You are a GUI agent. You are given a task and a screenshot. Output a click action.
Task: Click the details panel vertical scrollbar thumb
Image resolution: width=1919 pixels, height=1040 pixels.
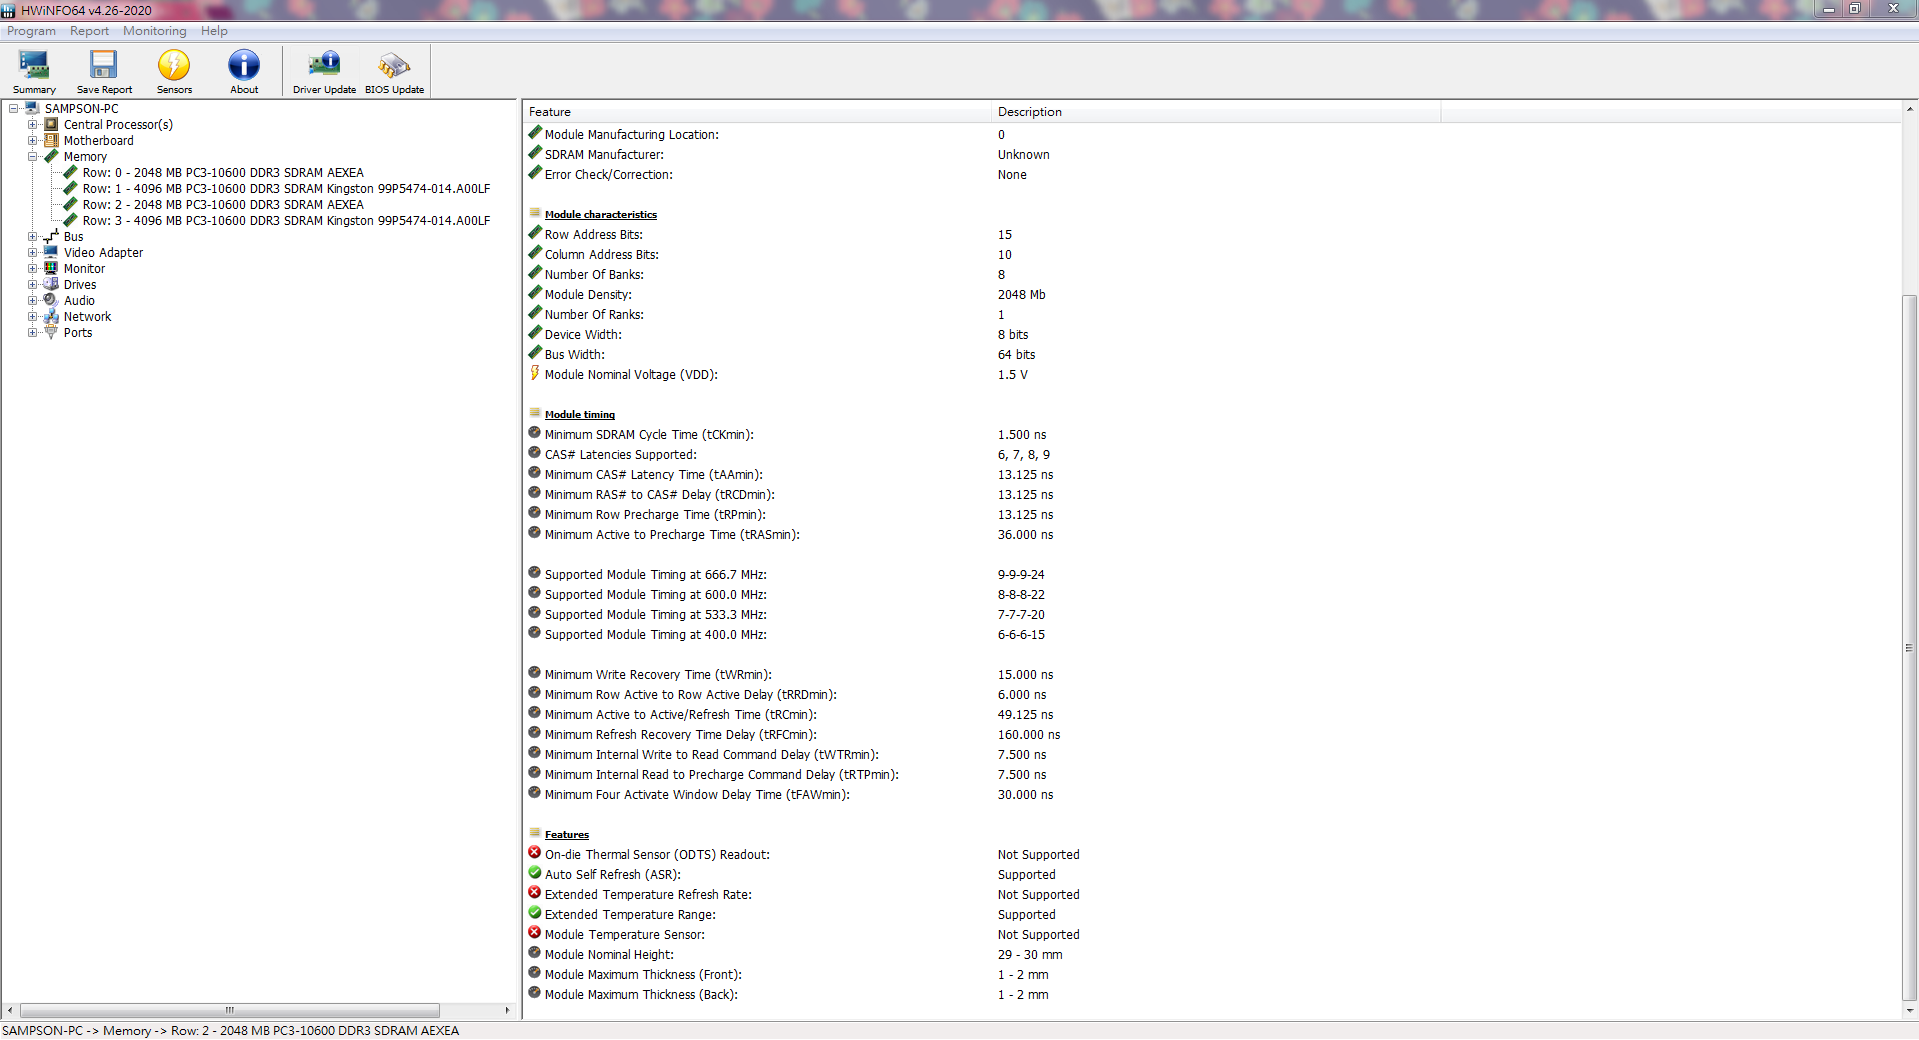point(1909,648)
